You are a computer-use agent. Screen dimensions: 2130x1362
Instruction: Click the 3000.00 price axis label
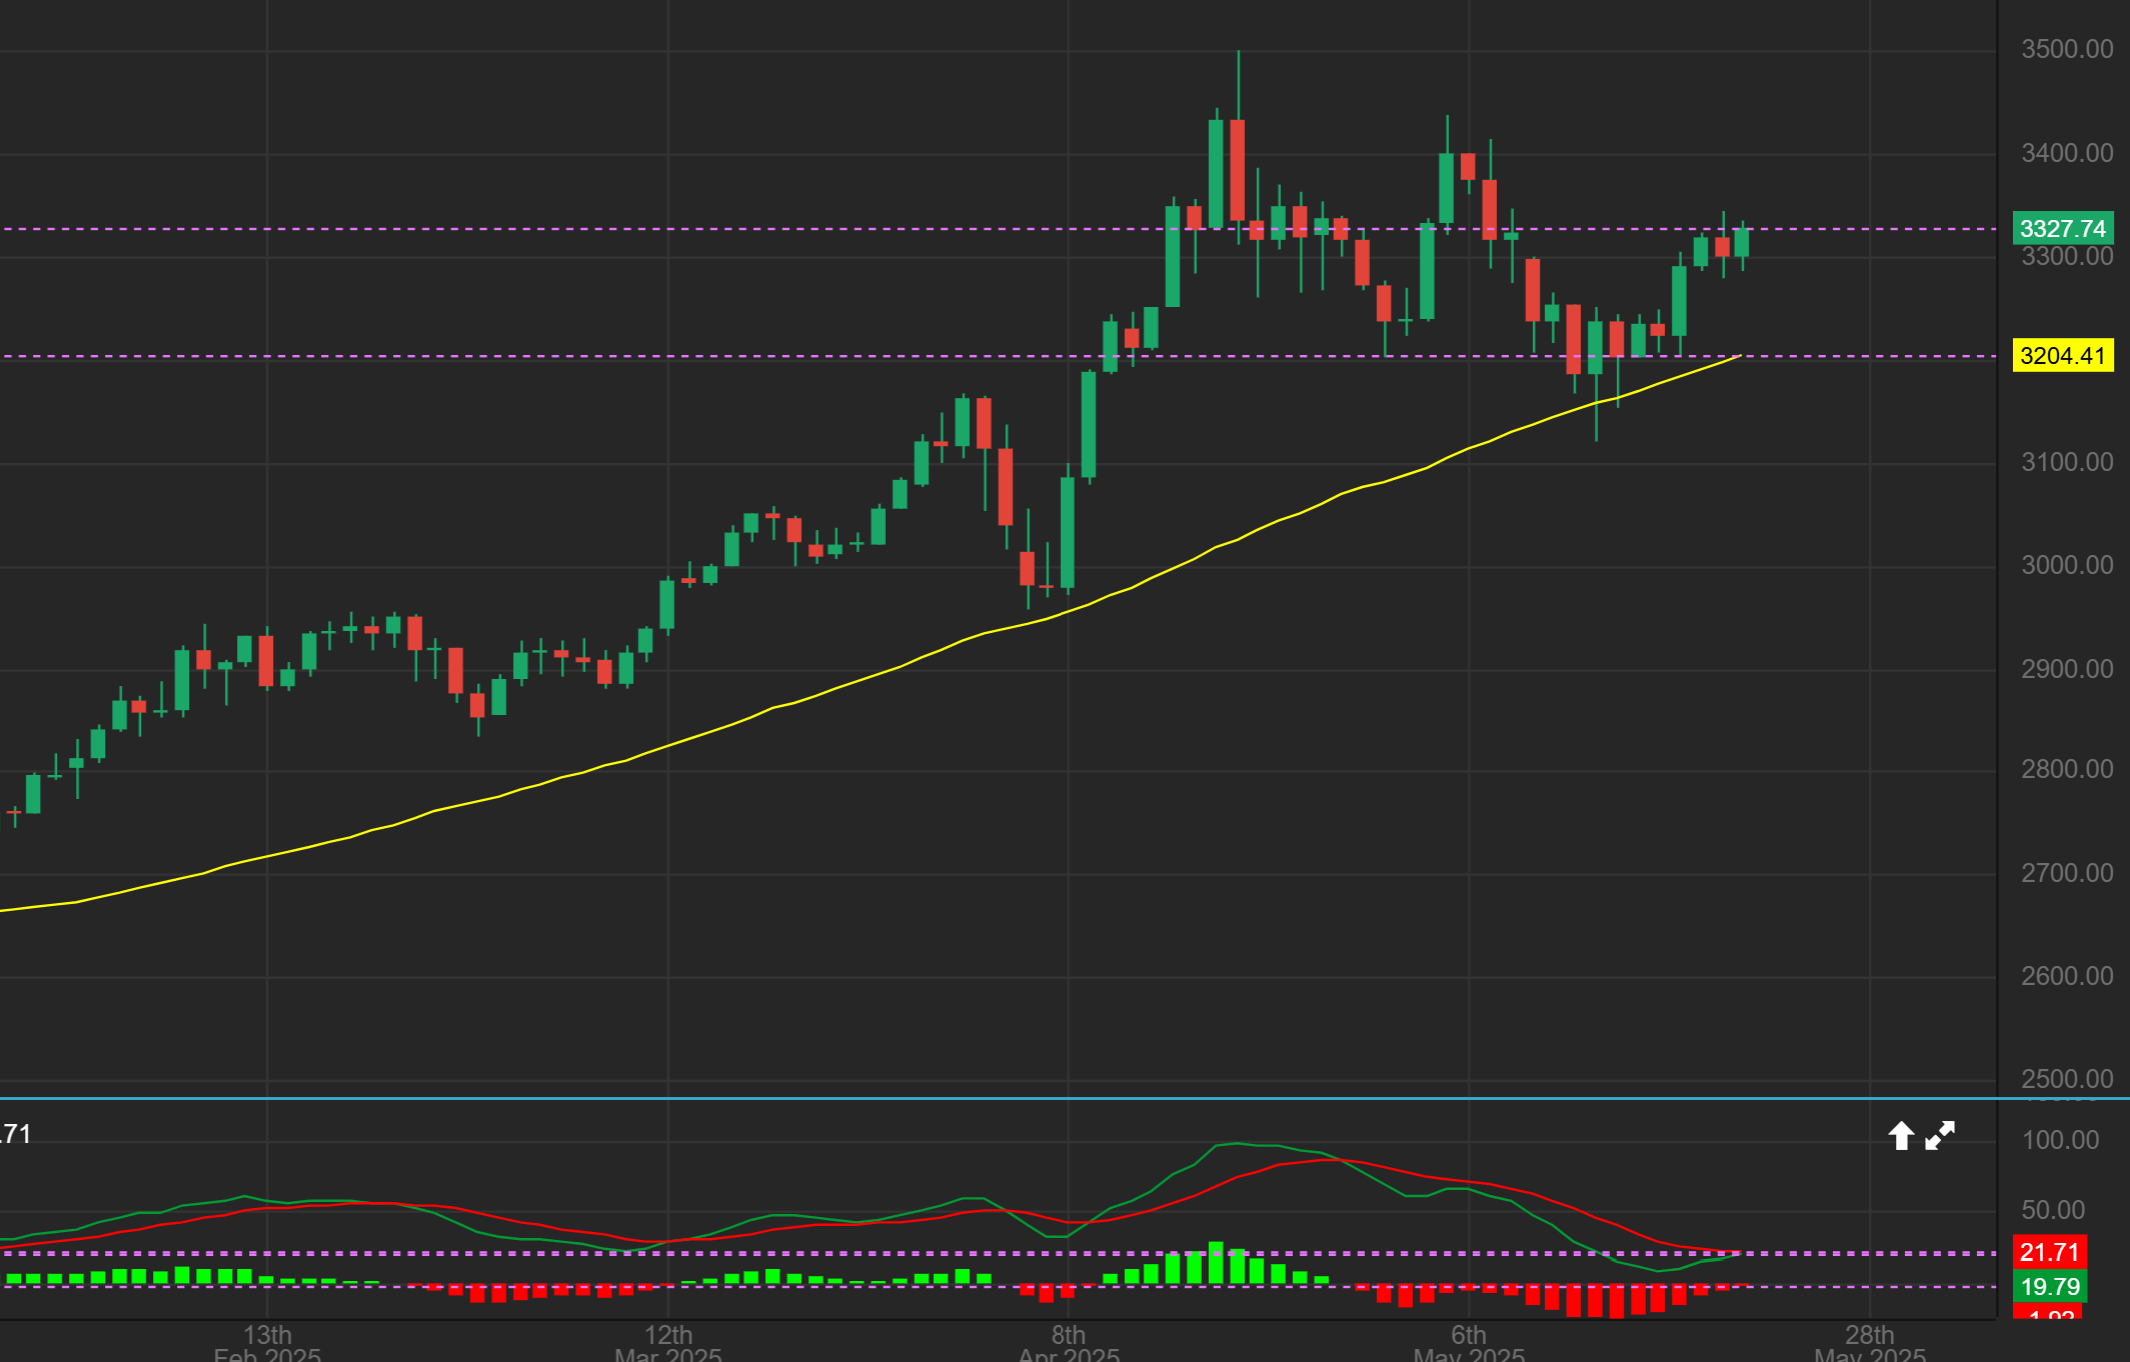(x=2066, y=565)
